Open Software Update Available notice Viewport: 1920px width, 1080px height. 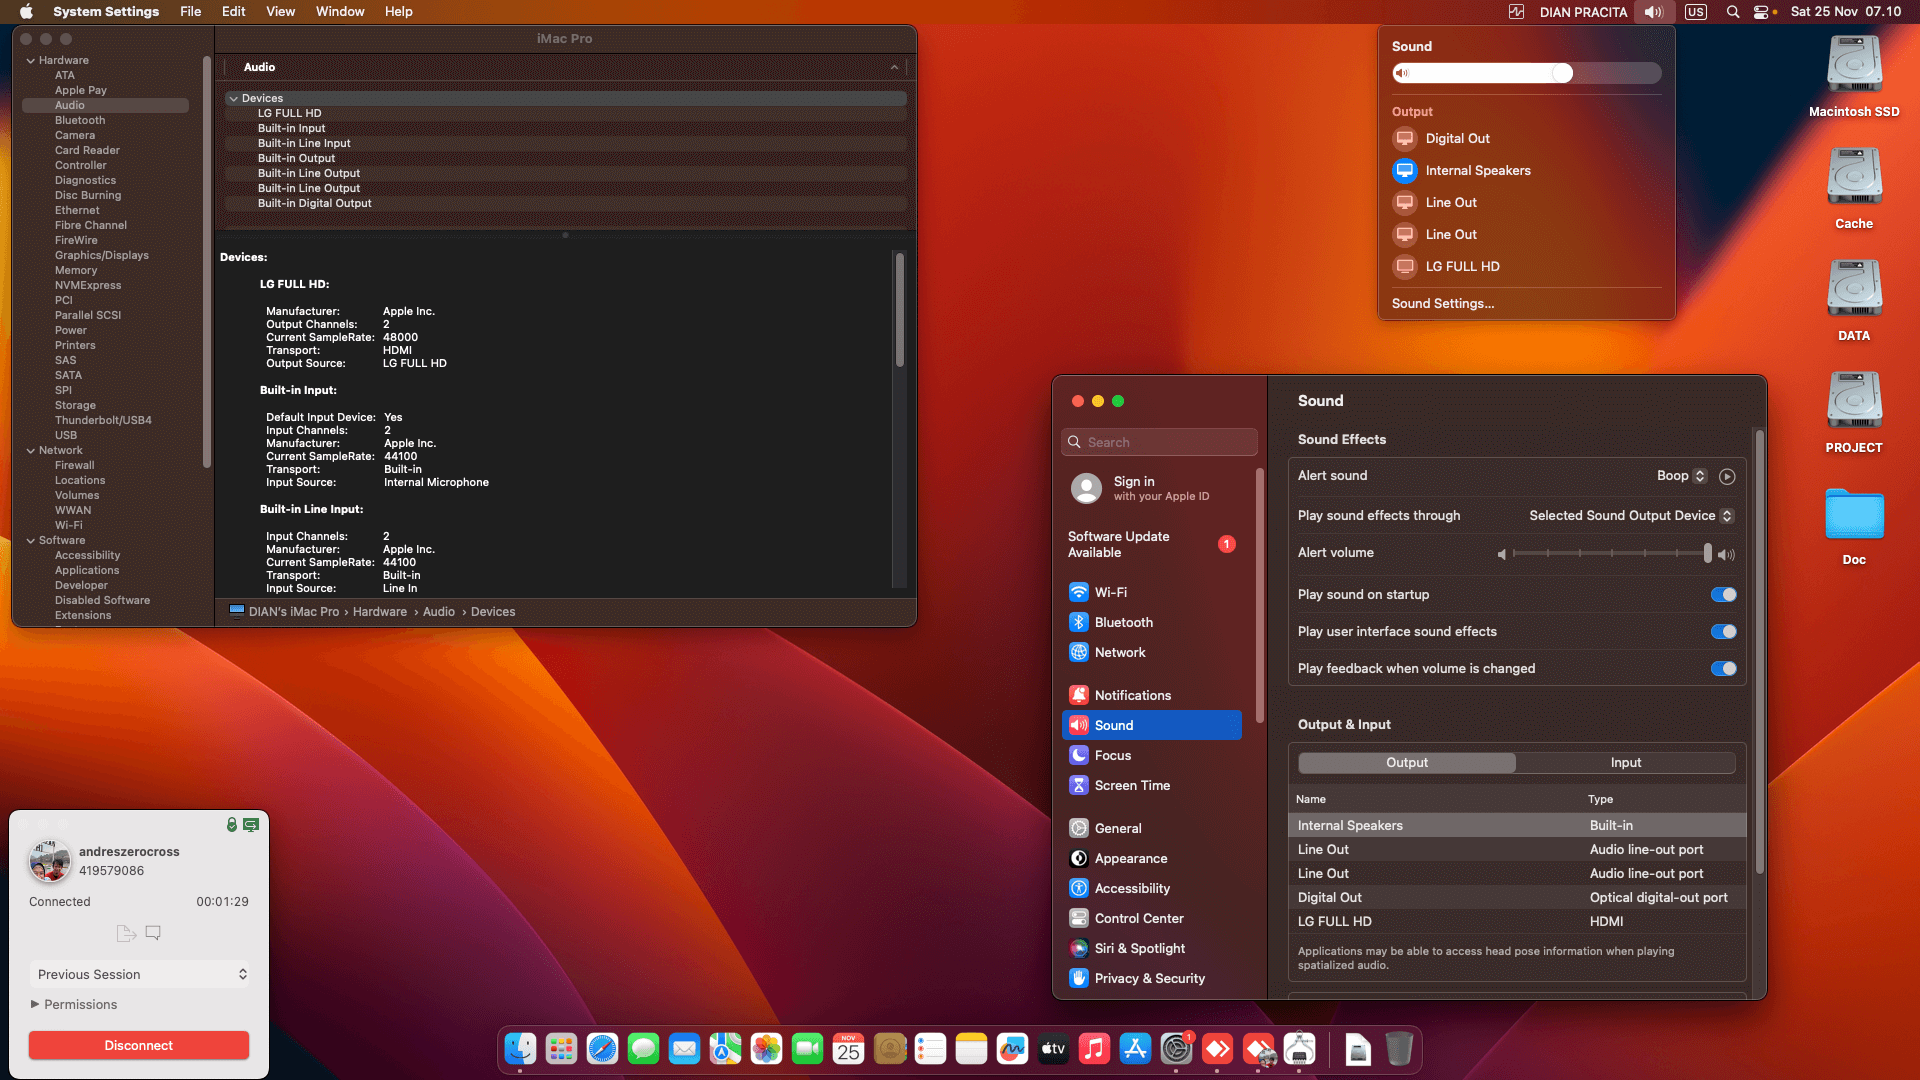pos(1153,545)
